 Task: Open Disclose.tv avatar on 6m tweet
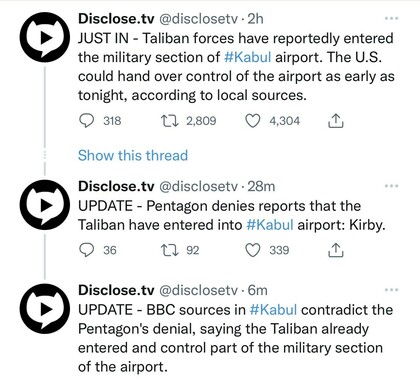(45, 309)
